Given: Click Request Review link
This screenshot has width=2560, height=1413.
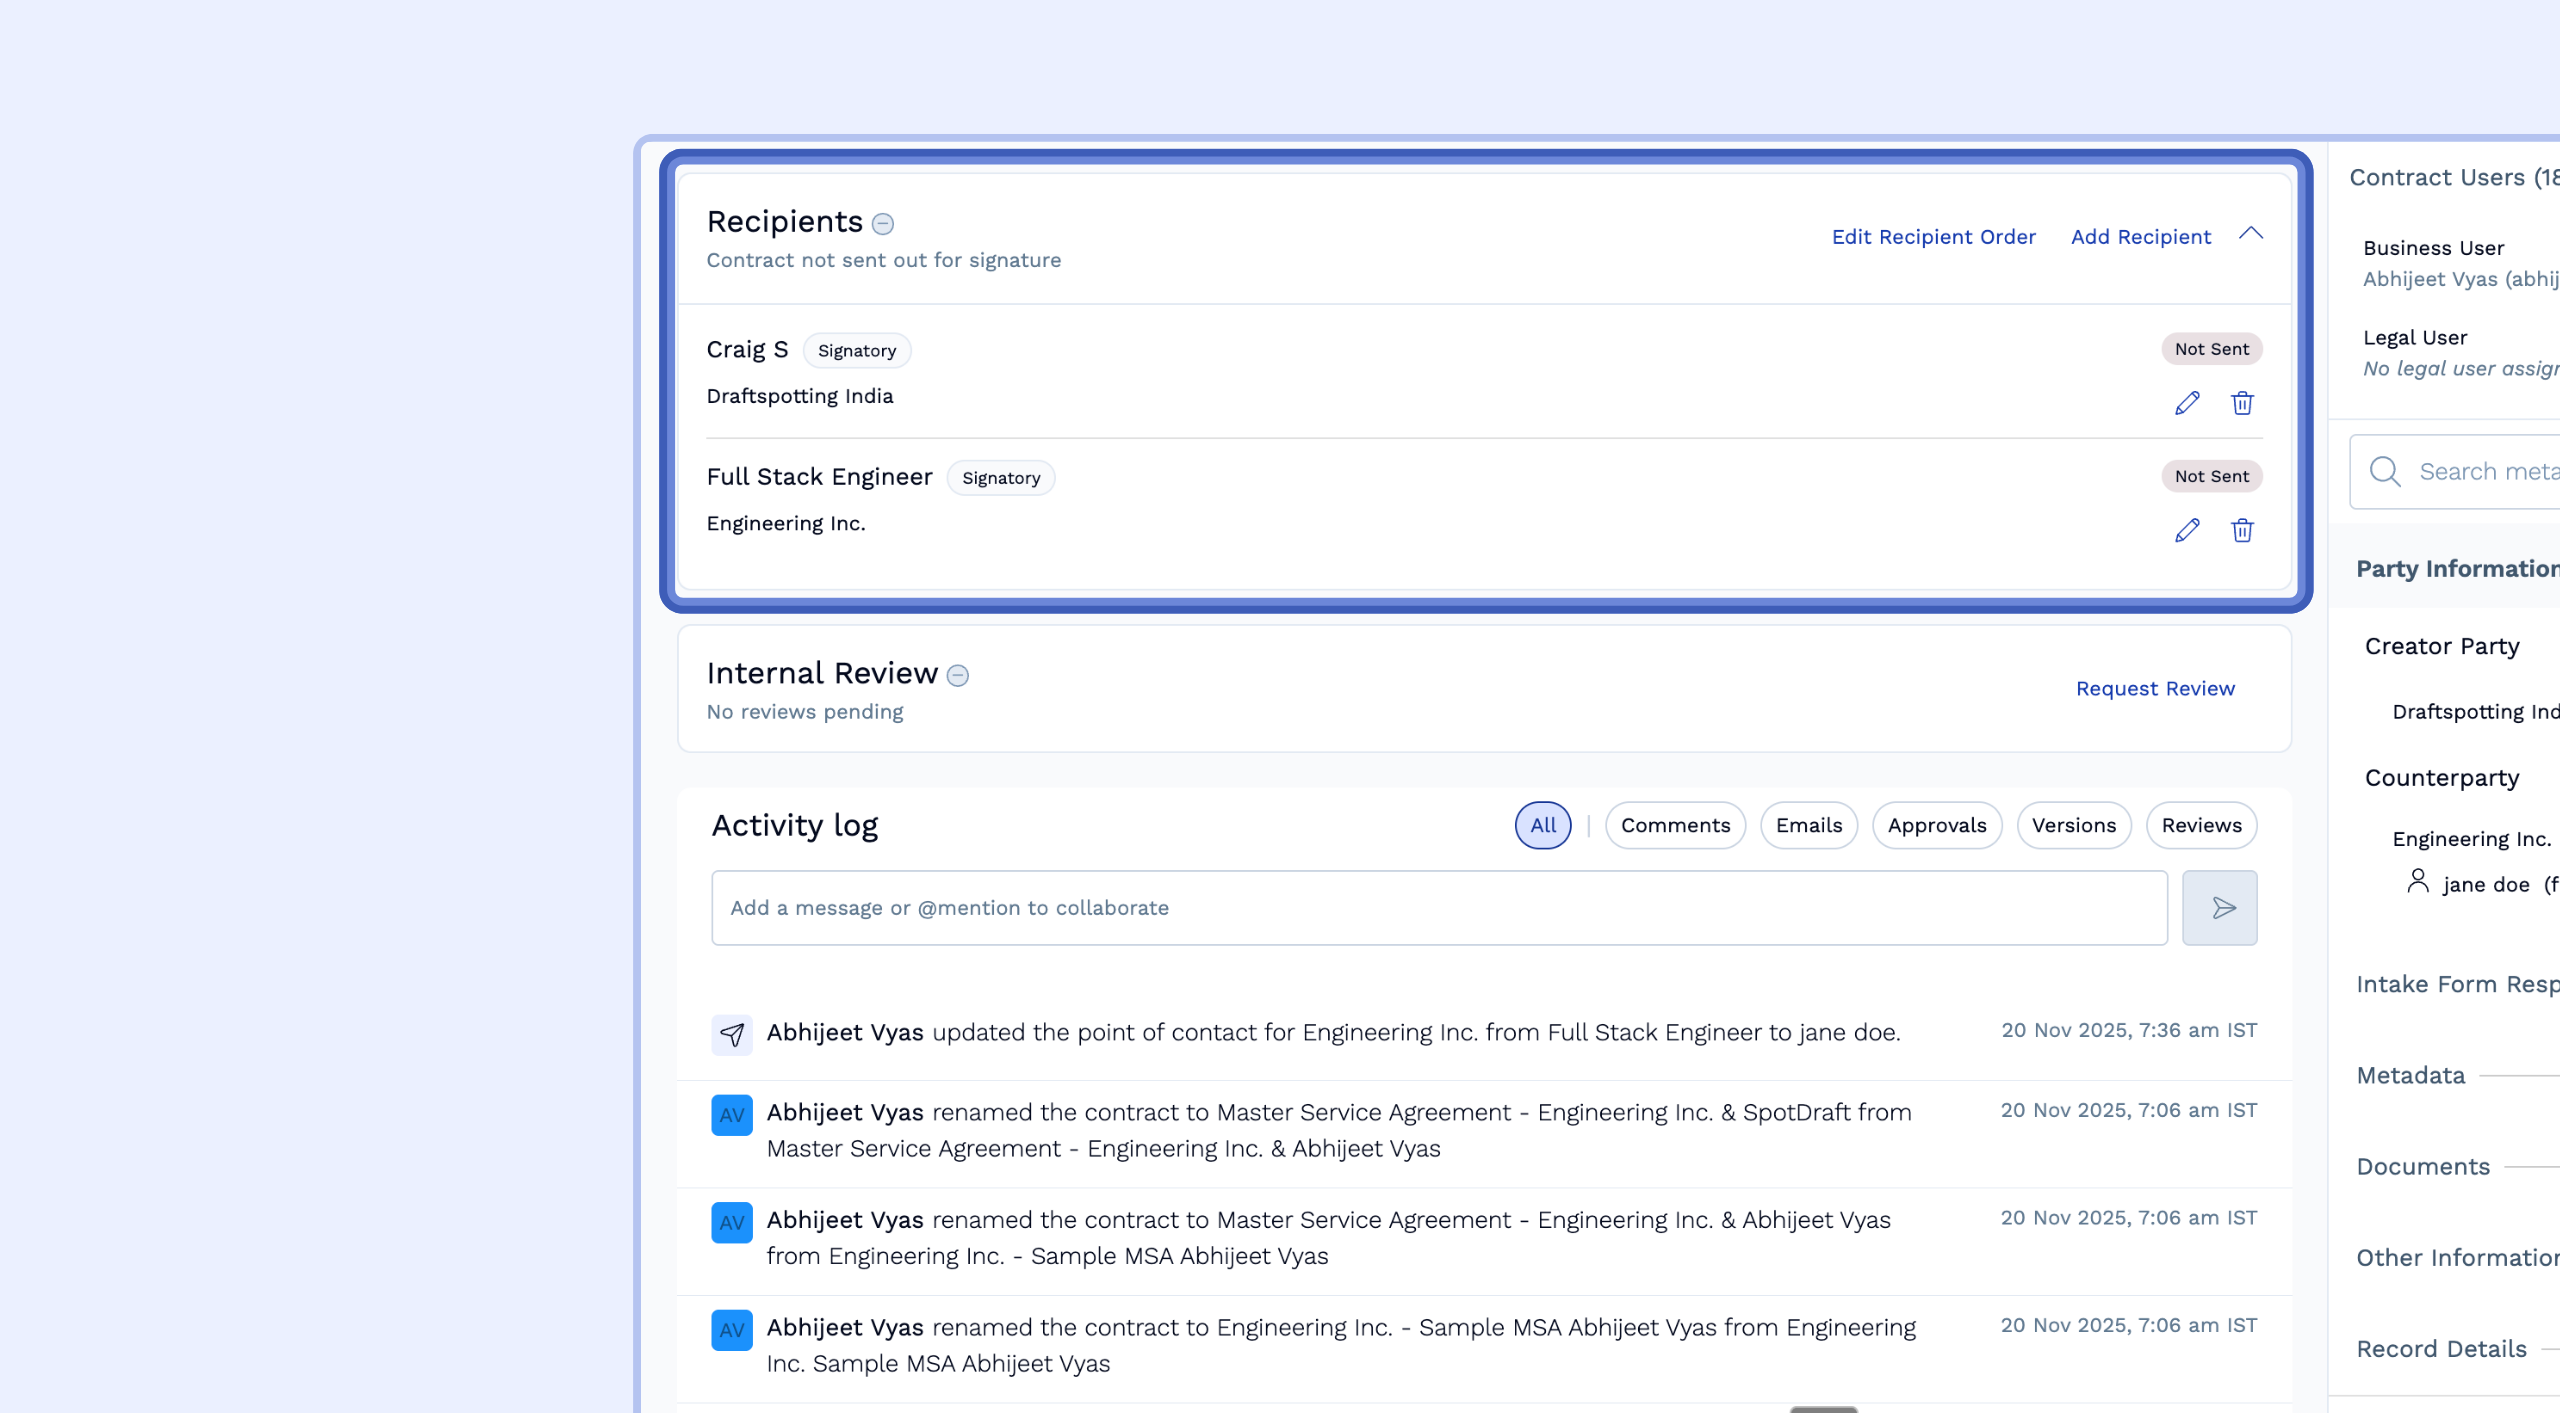Looking at the screenshot, I should [2154, 689].
